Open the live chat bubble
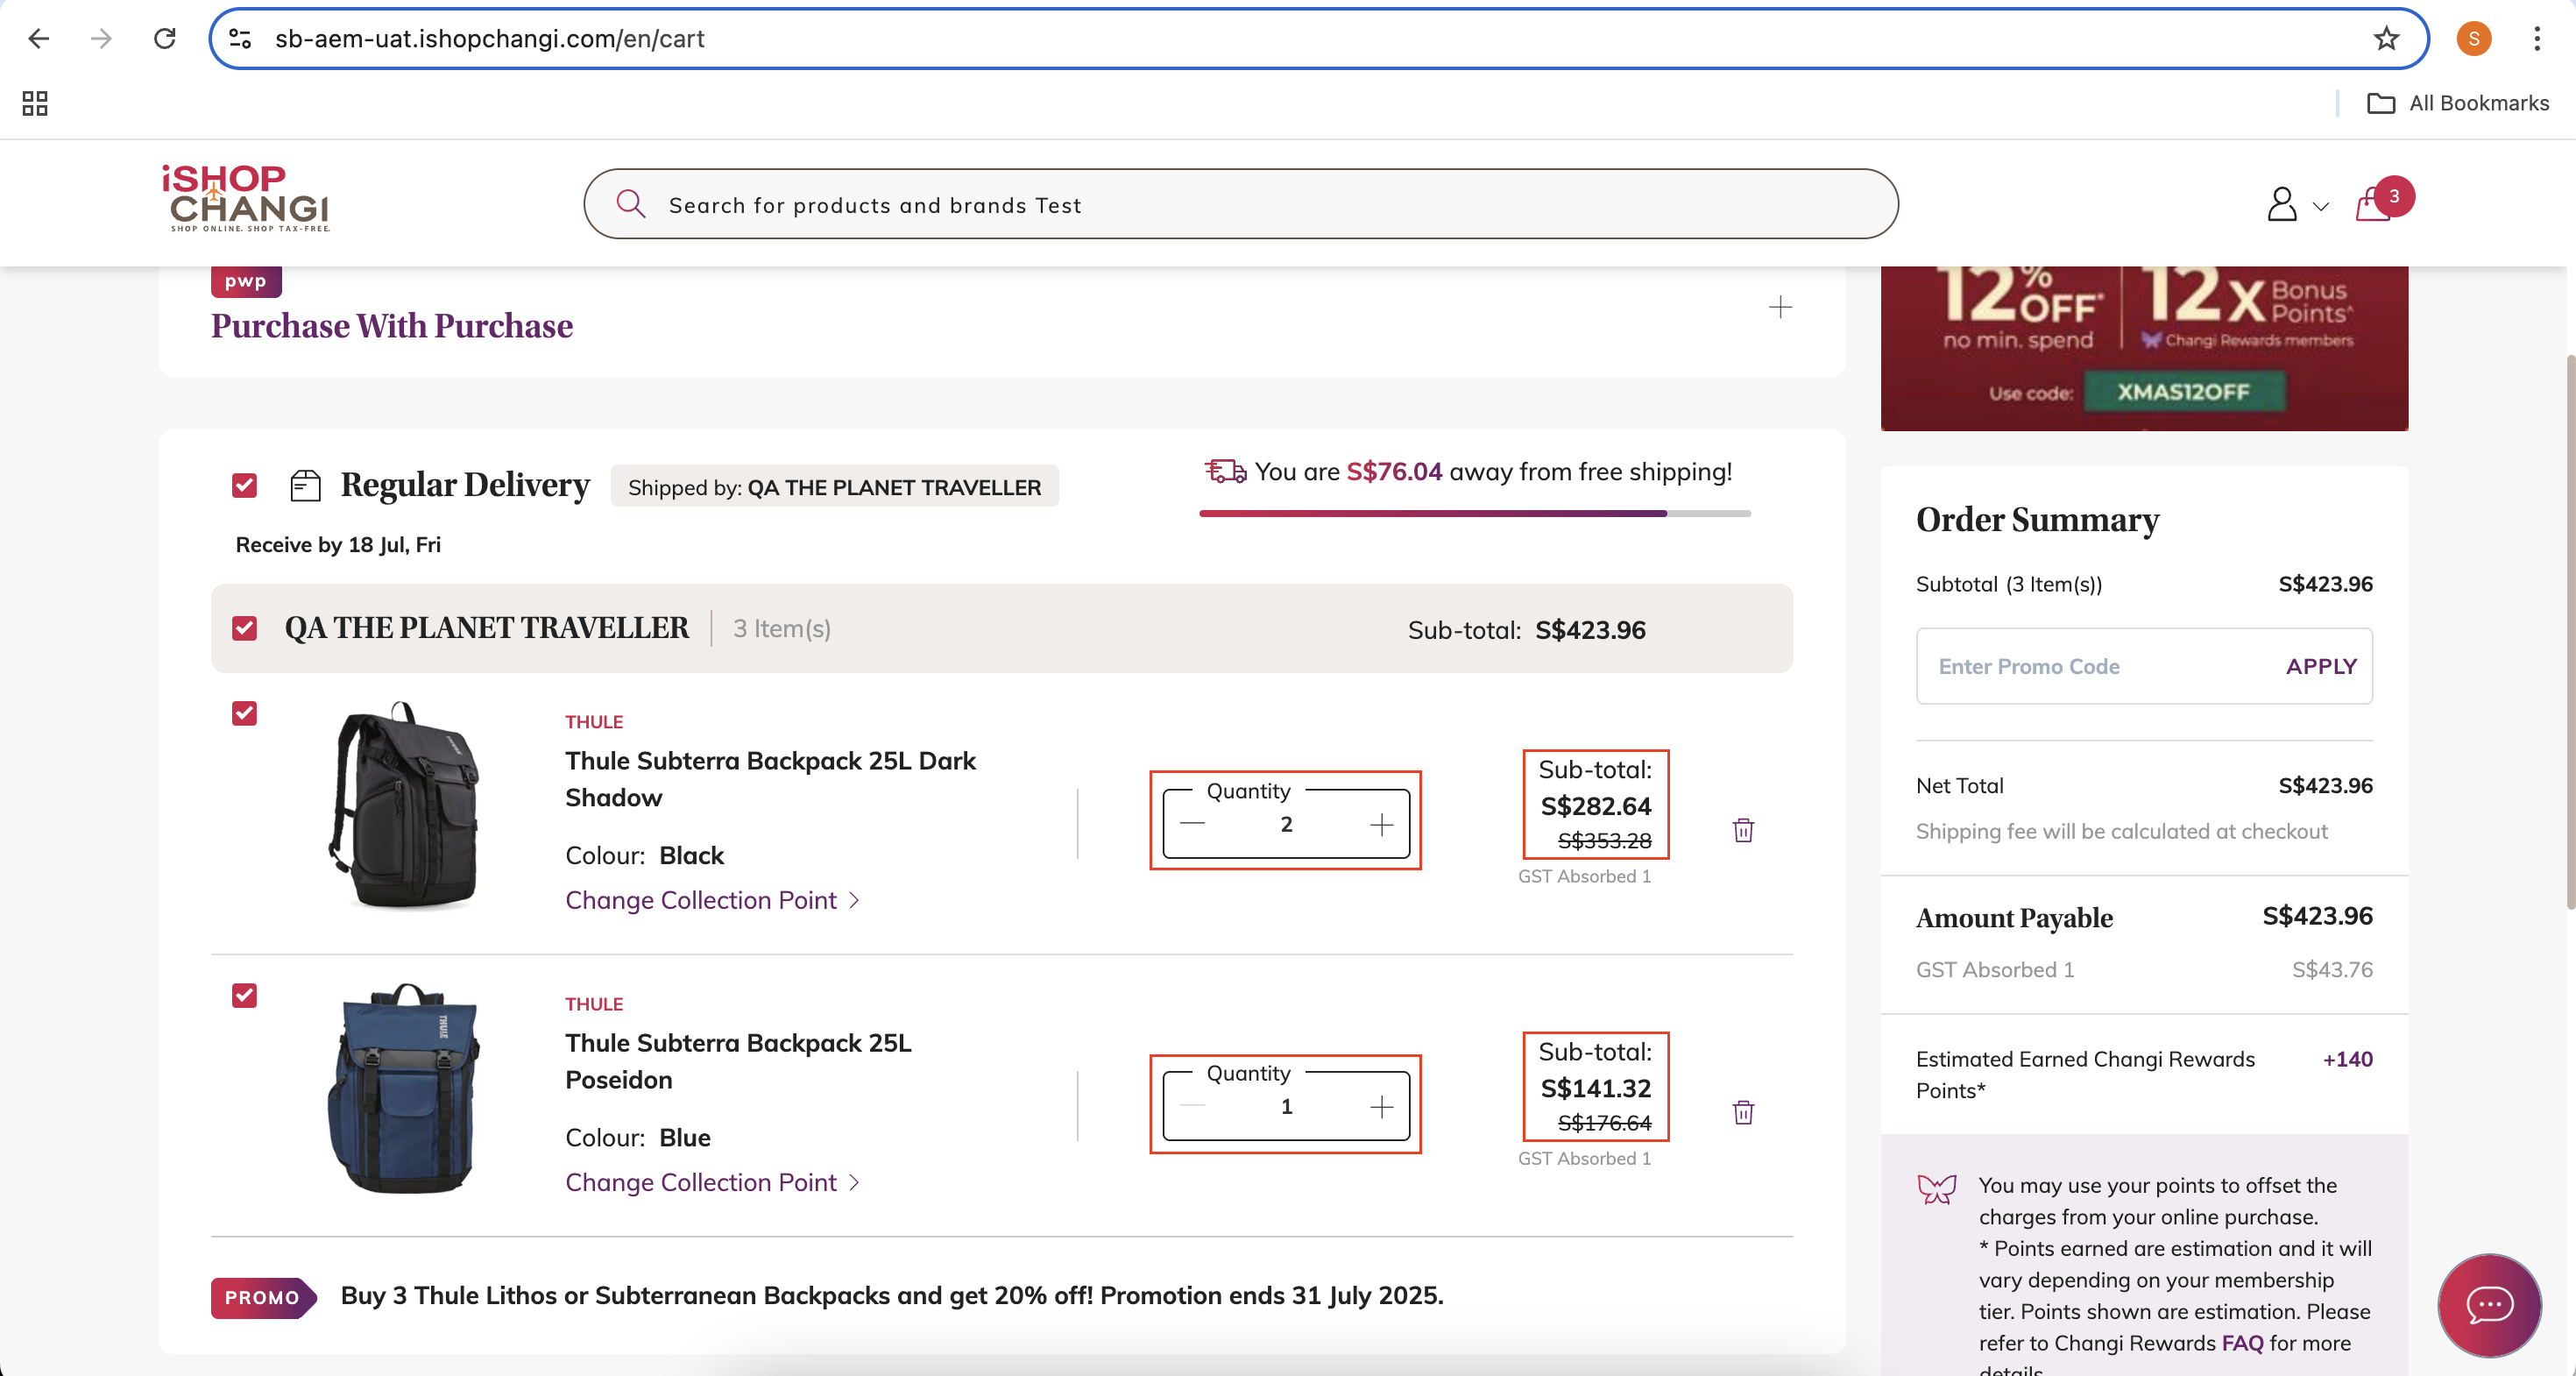Screen dimensions: 2576x1376 pos(2489,1304)
